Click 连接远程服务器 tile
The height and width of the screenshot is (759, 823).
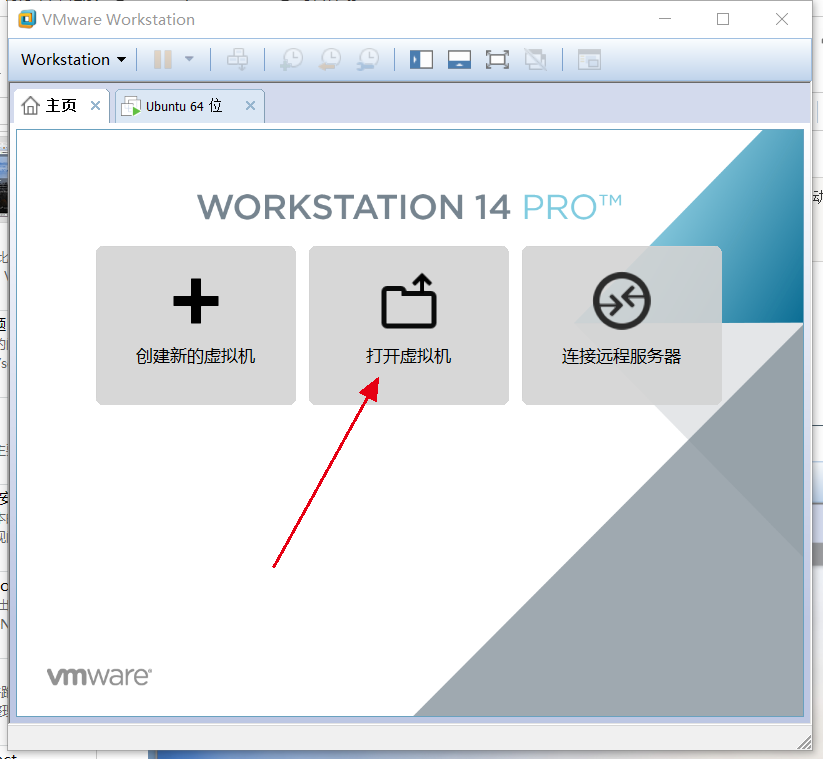pos(622,325)
